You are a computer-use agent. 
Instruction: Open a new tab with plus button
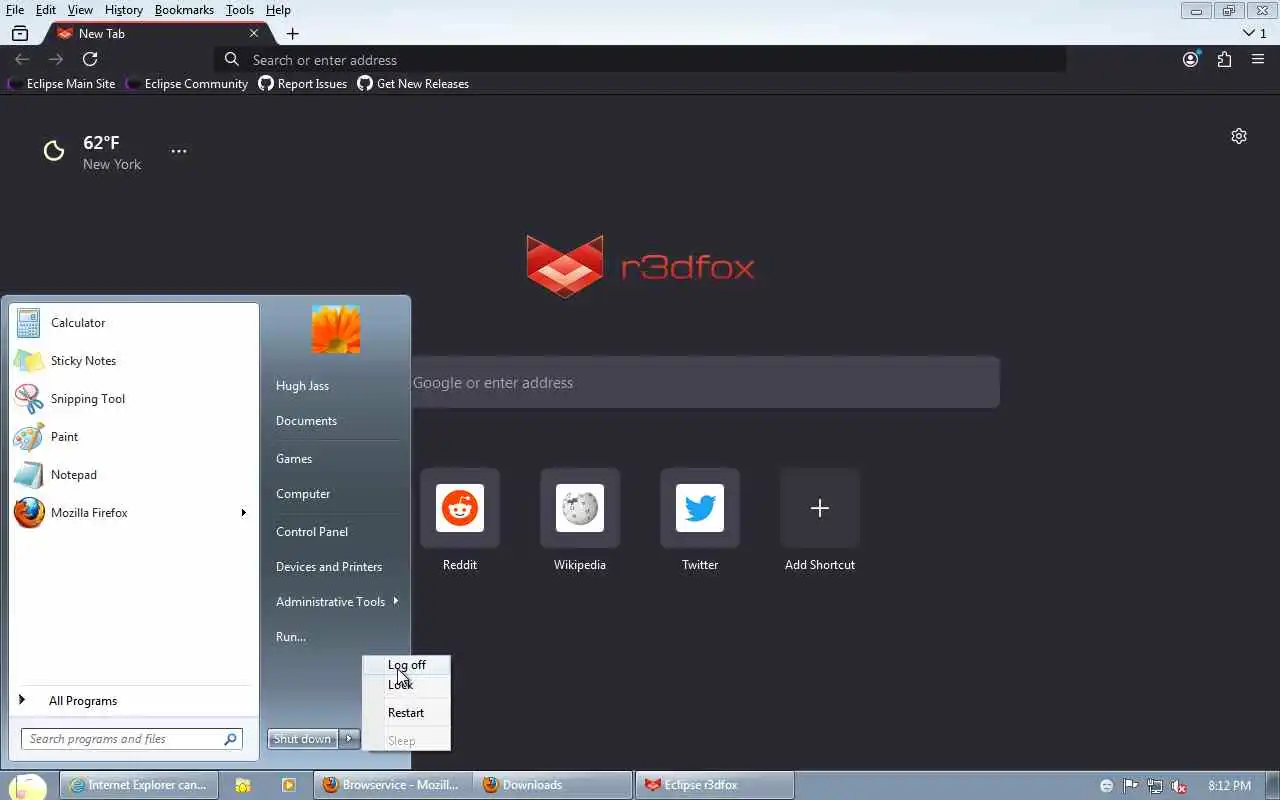(292, 34)
